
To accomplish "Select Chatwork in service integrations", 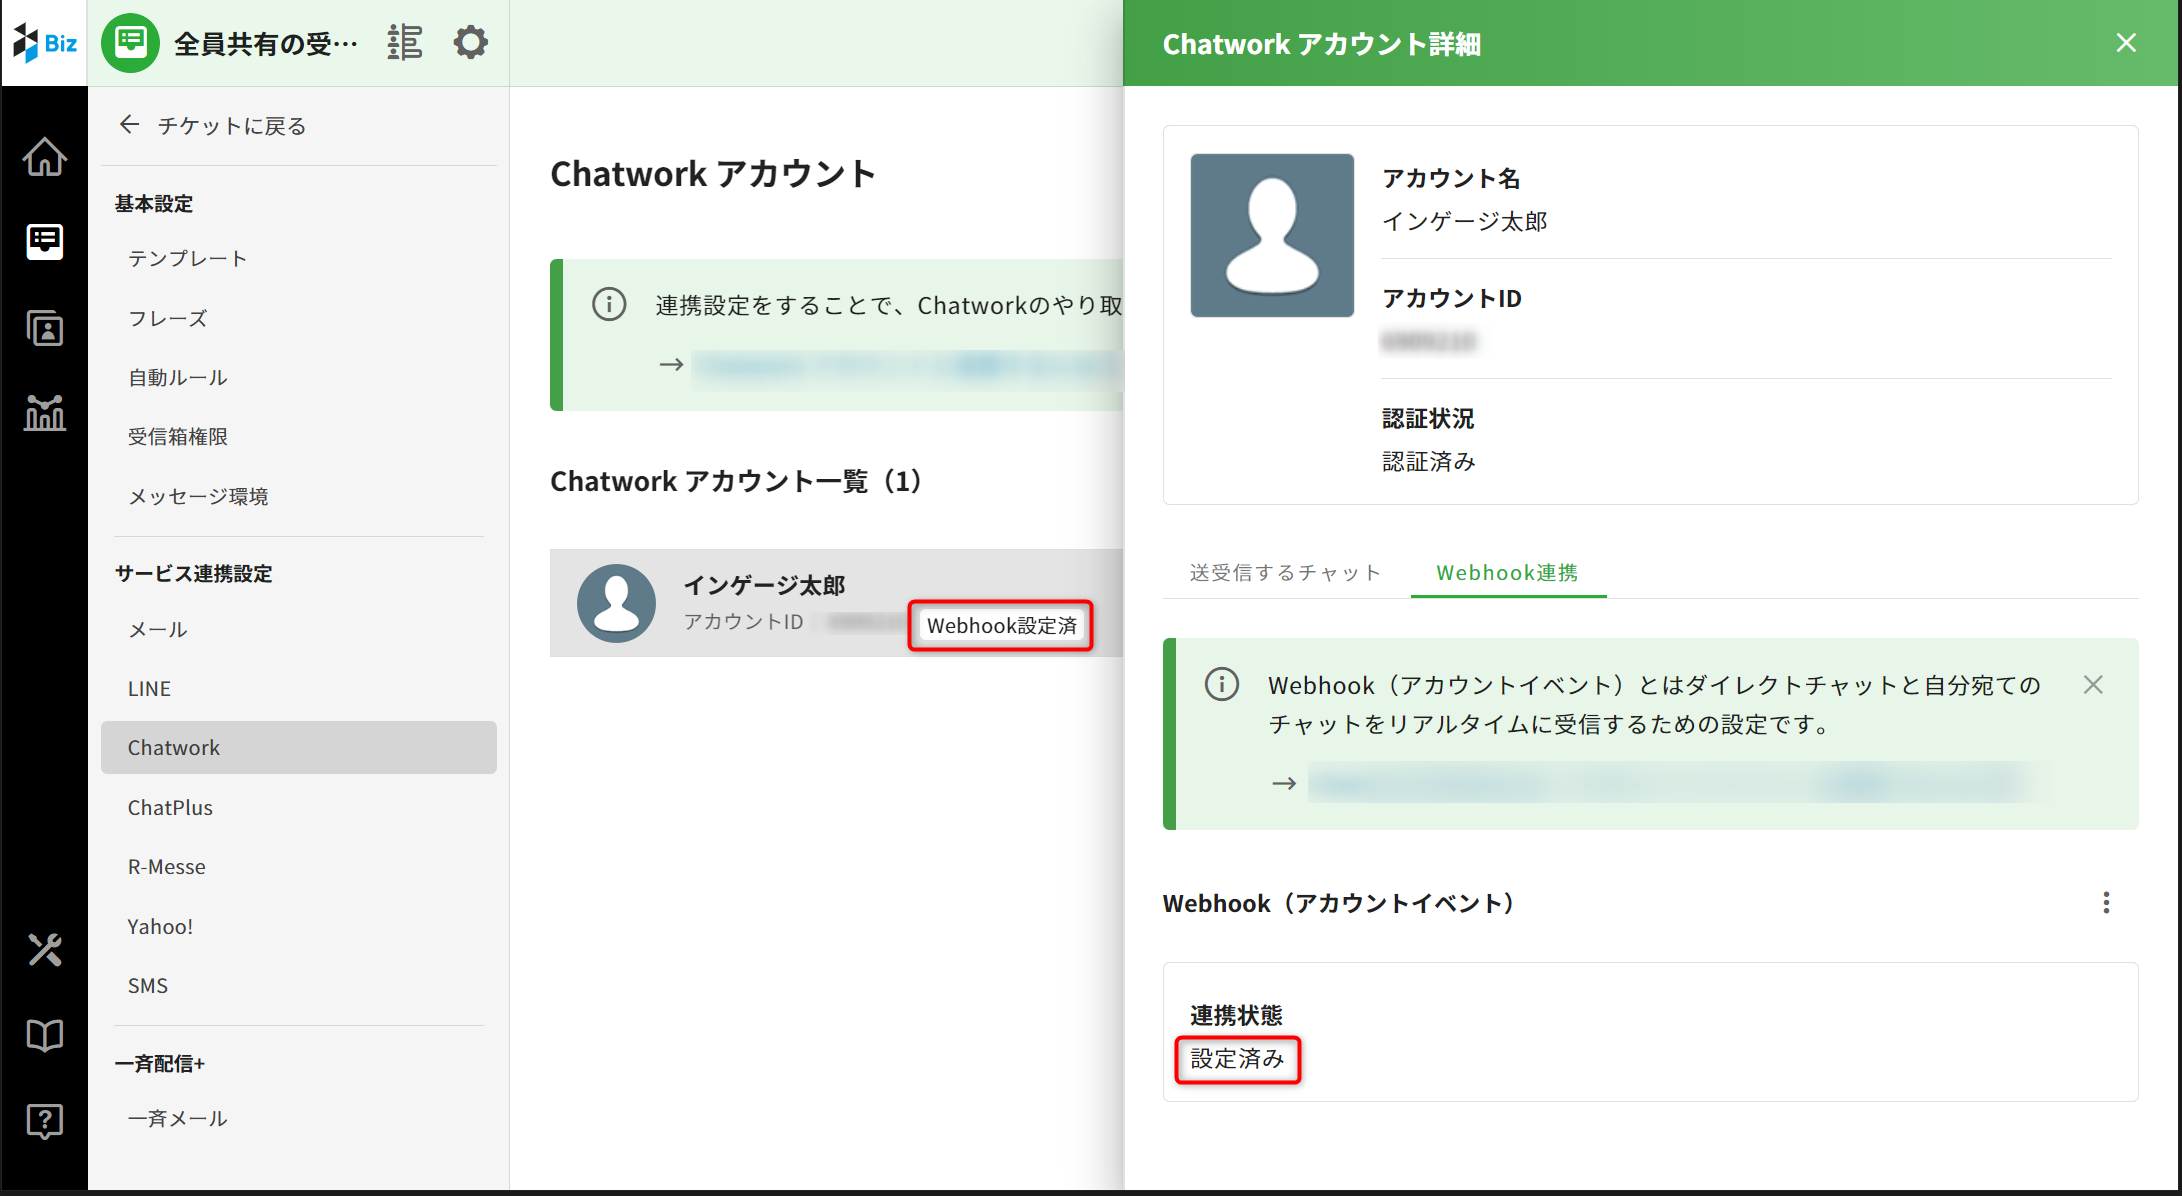I will 298,747.
